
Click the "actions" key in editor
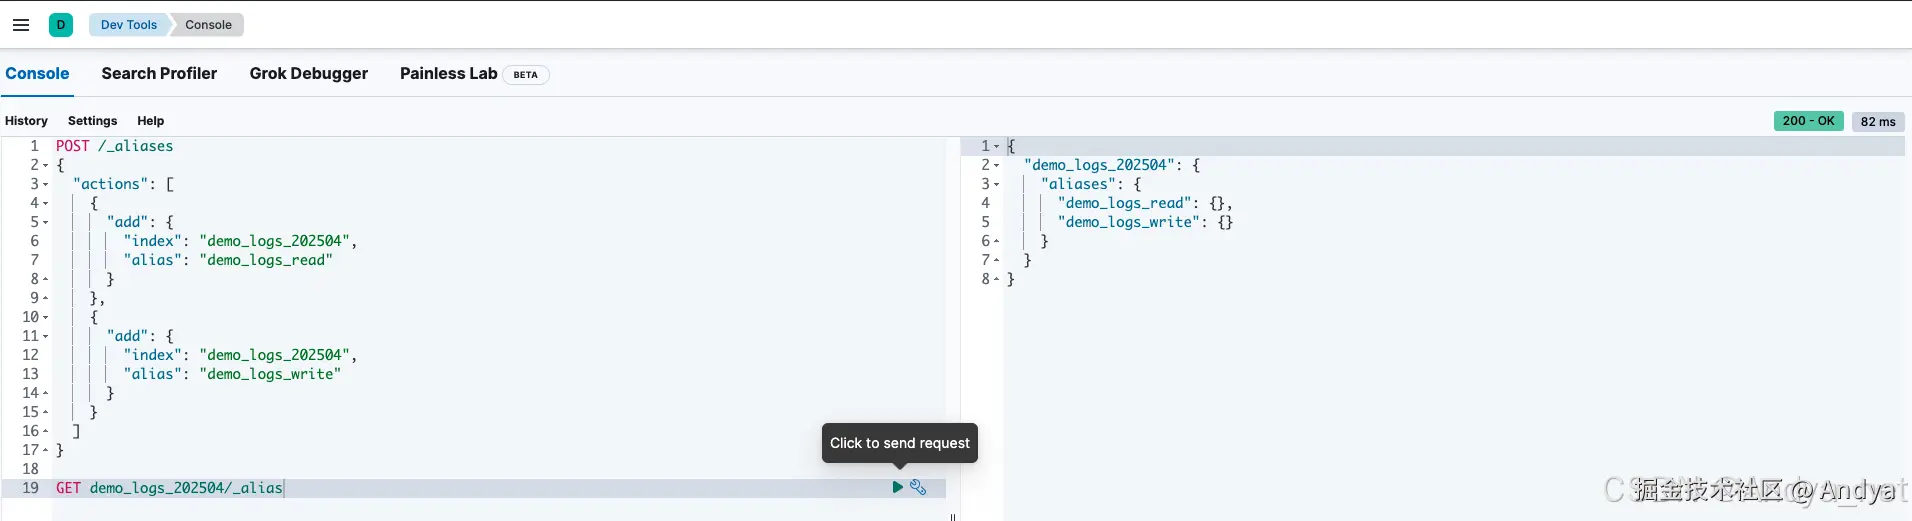[111, 184]
